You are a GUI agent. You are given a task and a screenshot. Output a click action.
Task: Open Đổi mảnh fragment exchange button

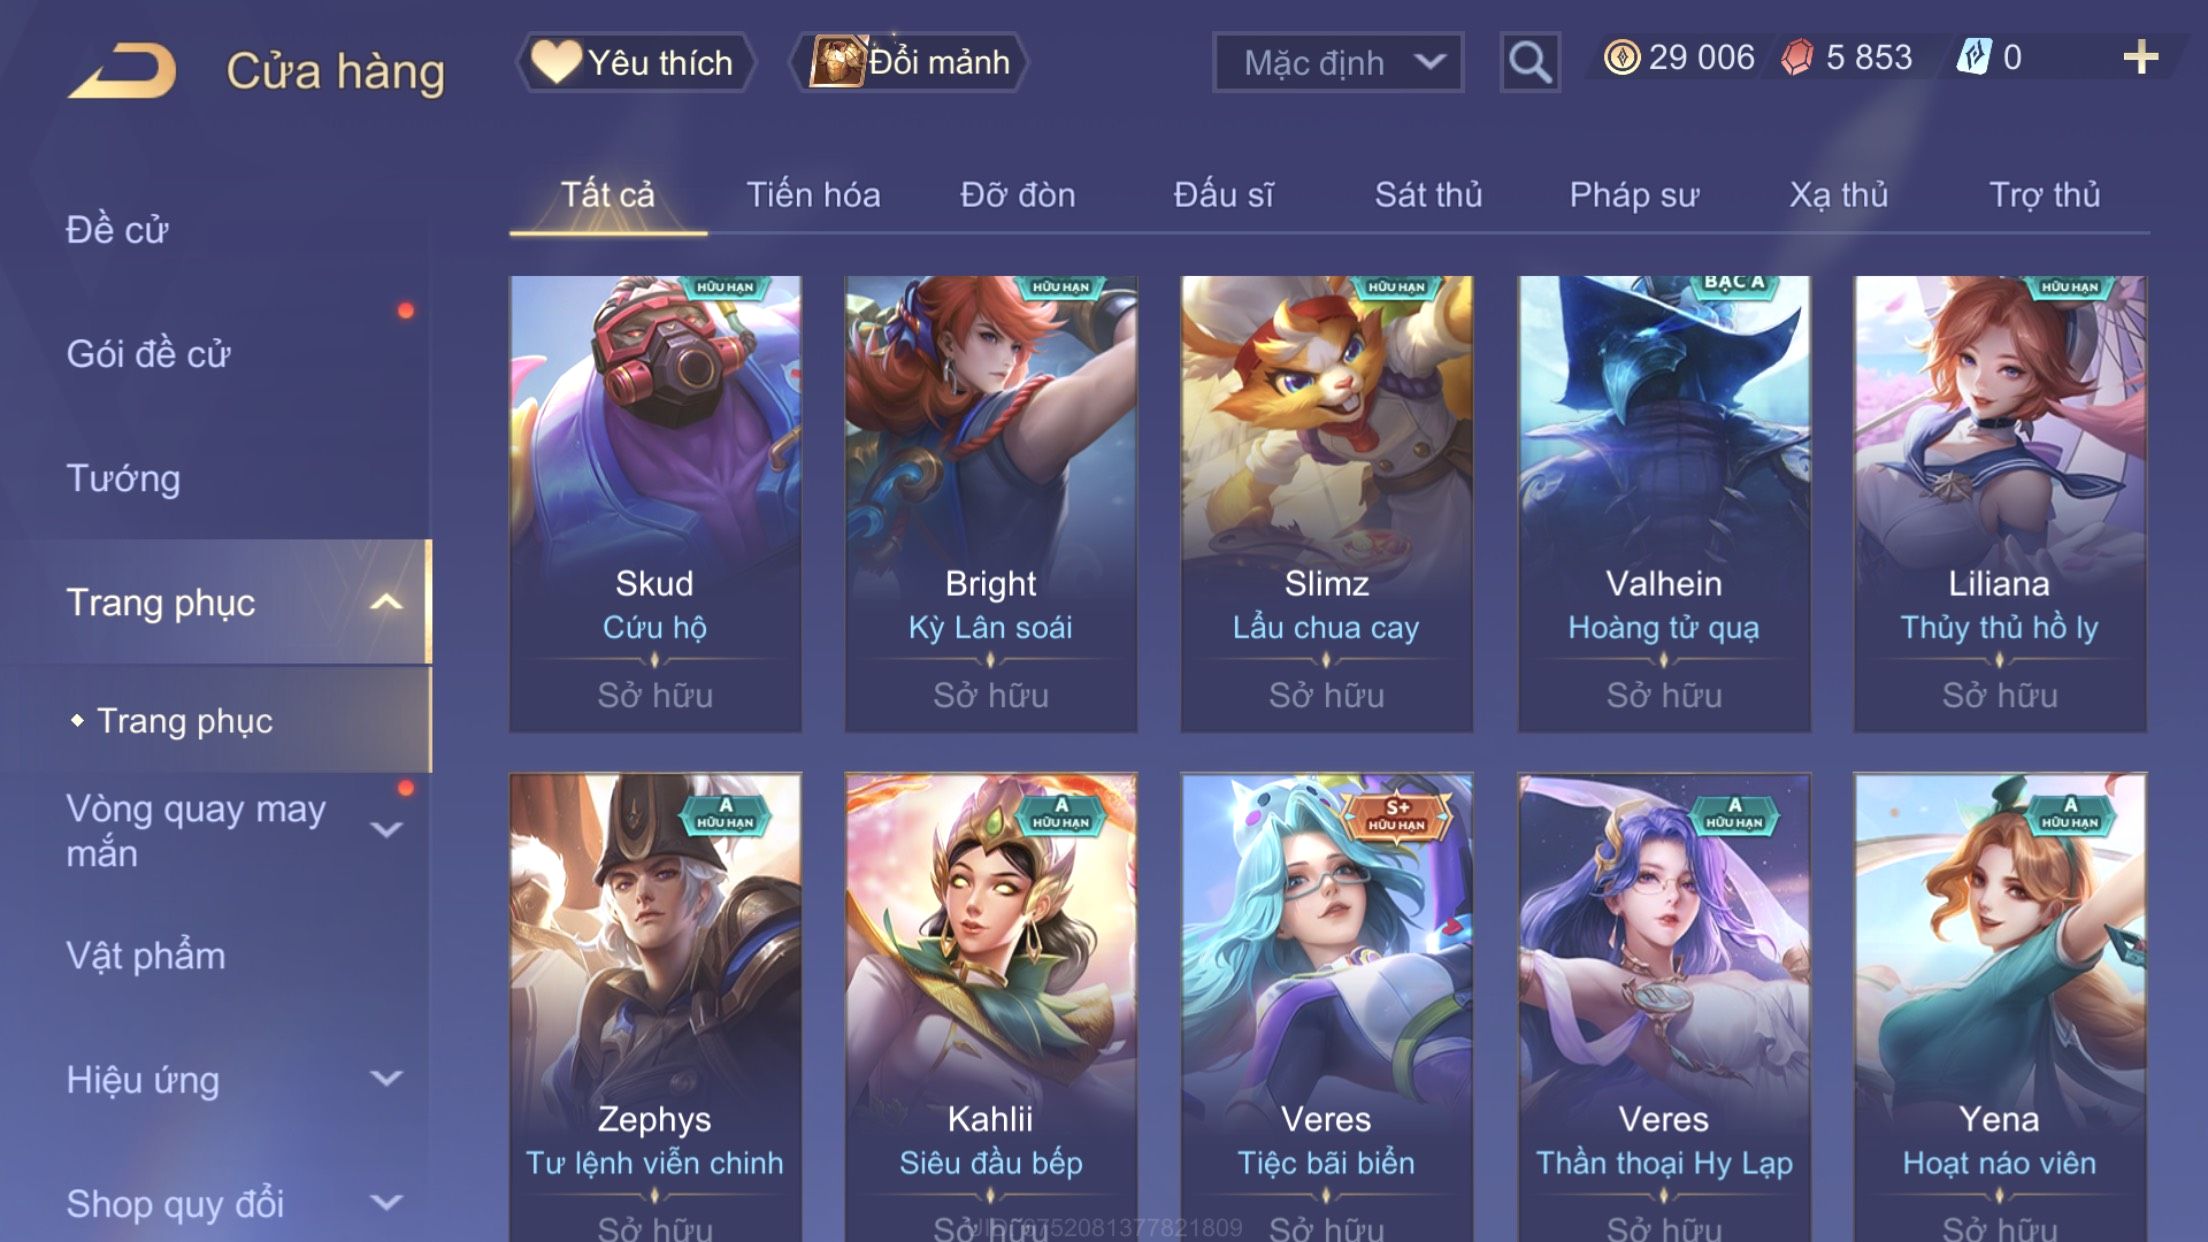click(x=908, y=62)
